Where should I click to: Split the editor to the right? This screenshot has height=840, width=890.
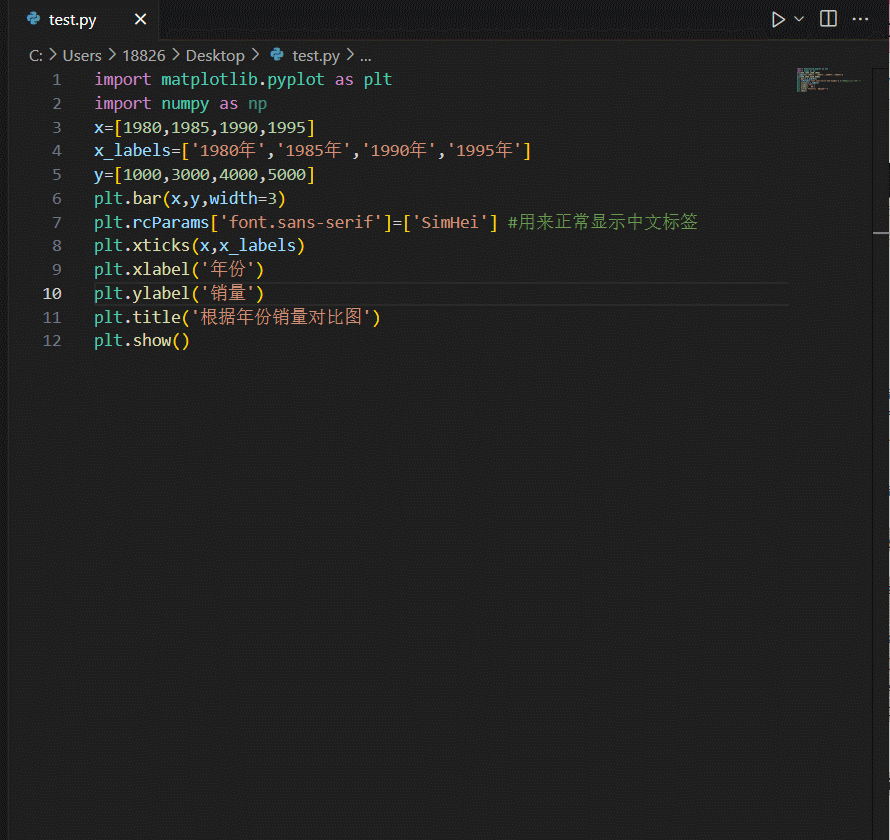pos(828,19)
